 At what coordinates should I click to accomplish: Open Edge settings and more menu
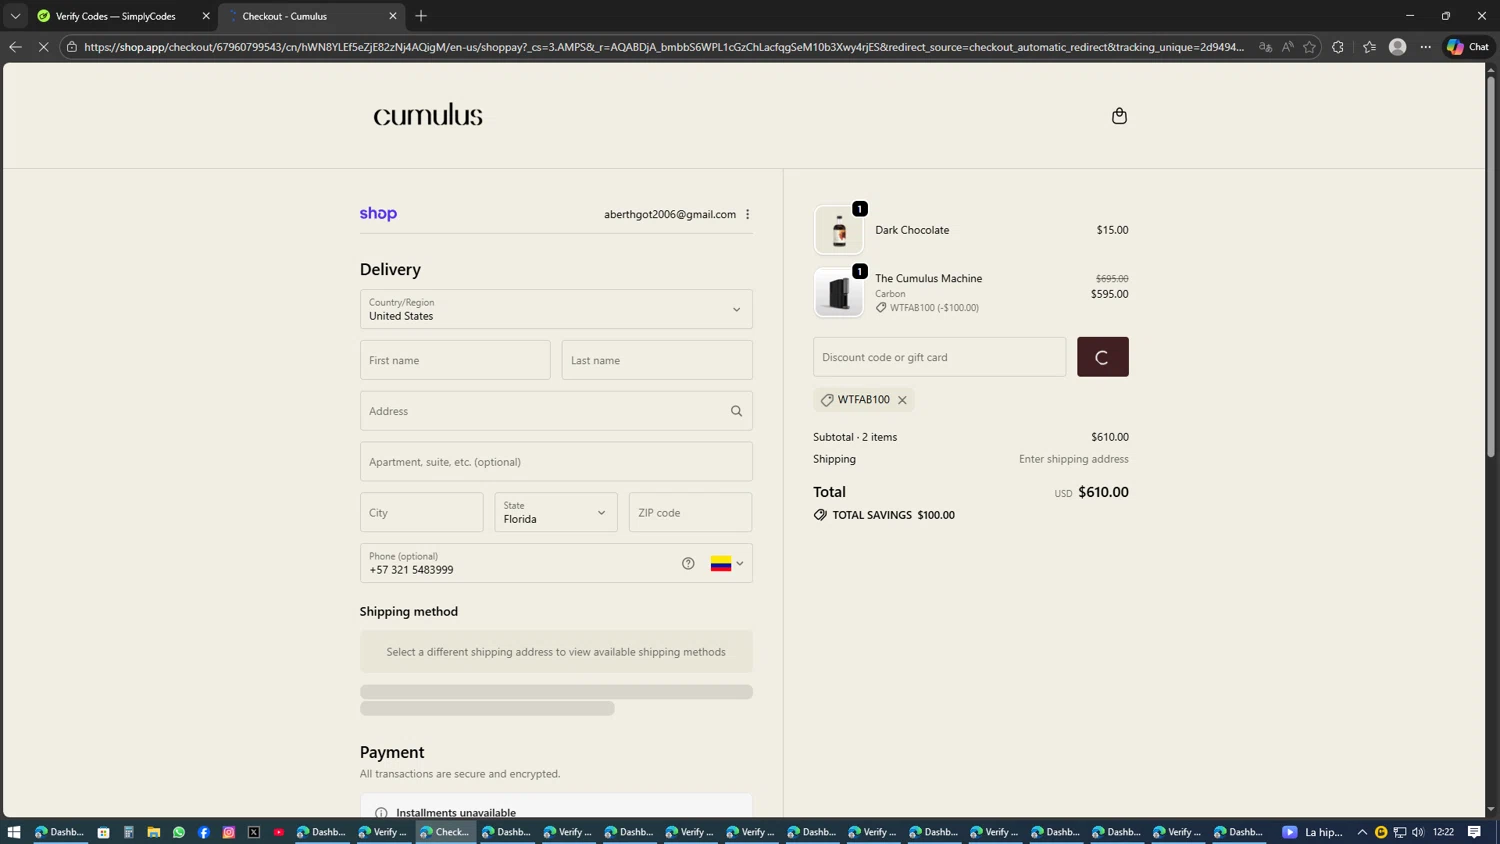tap(1426, 47)
